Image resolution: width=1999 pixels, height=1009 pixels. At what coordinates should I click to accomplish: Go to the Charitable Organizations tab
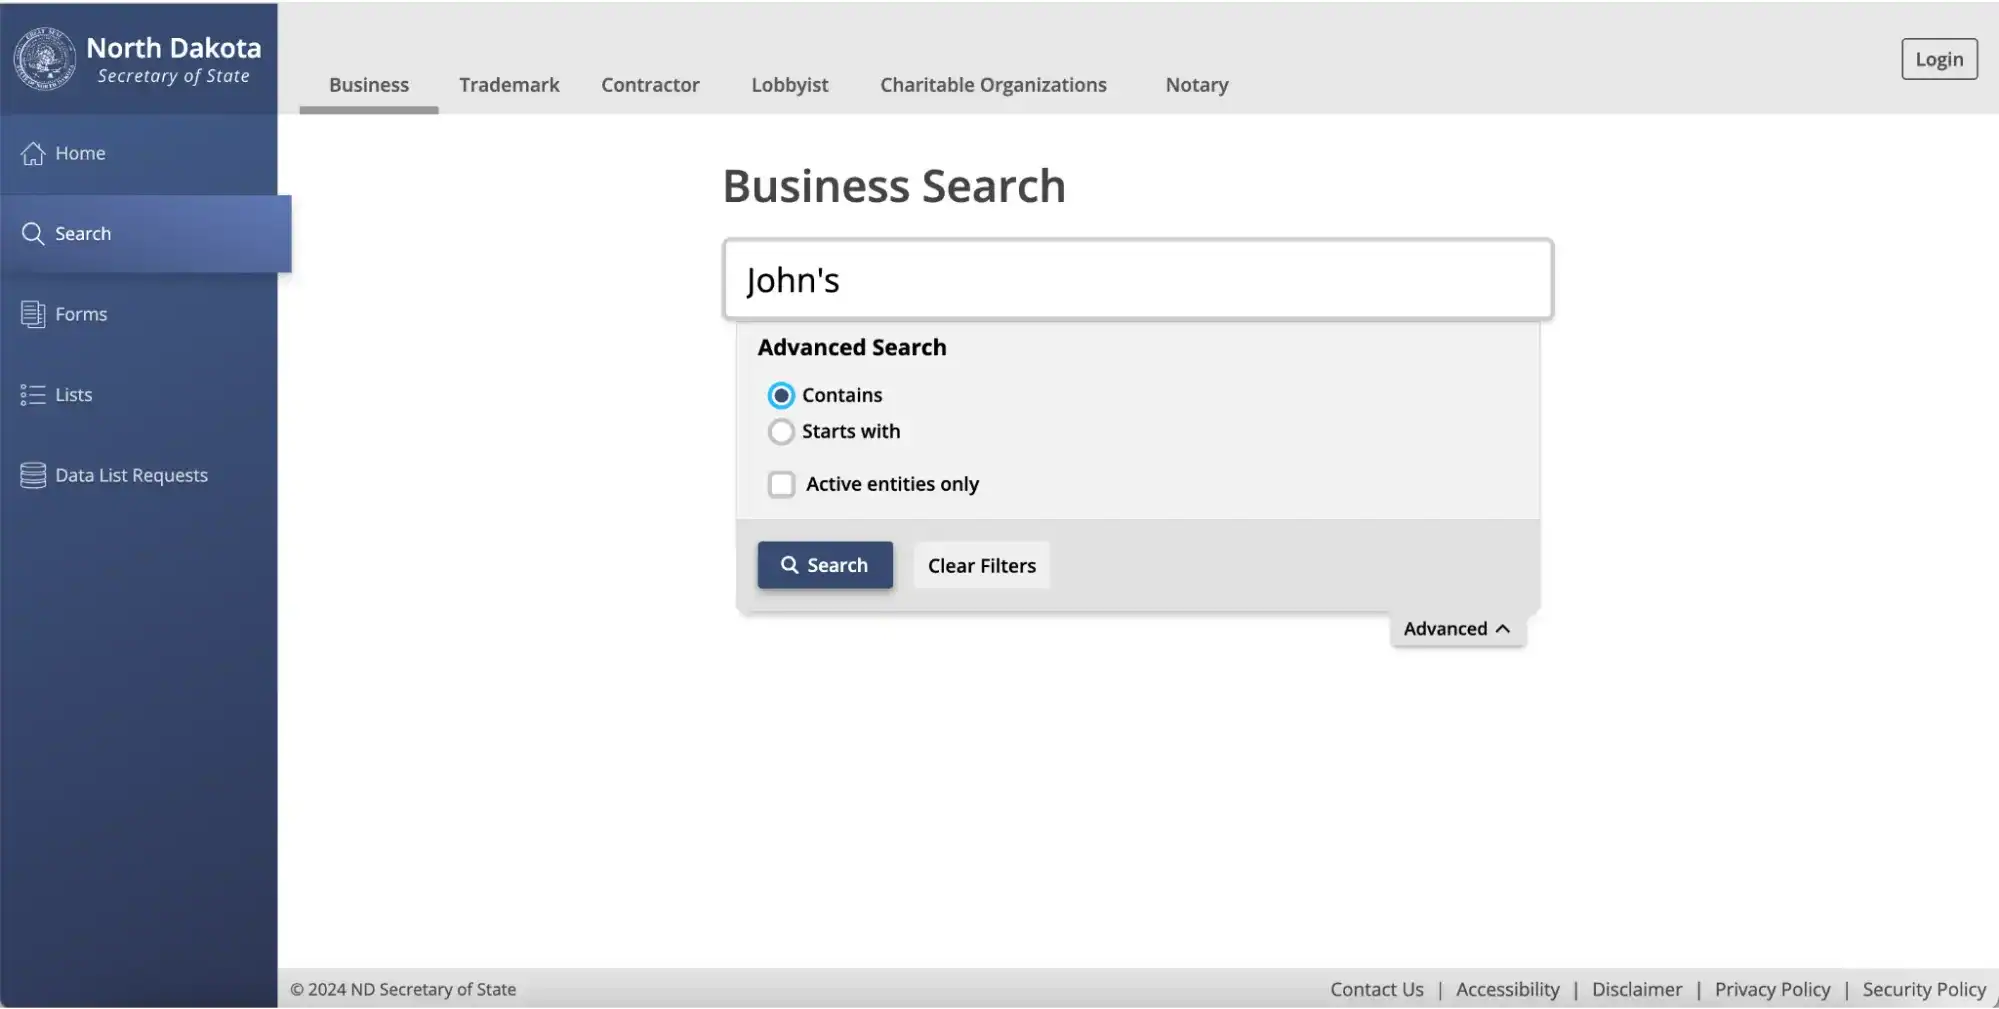pyautogui.click(x=993, y=85)
